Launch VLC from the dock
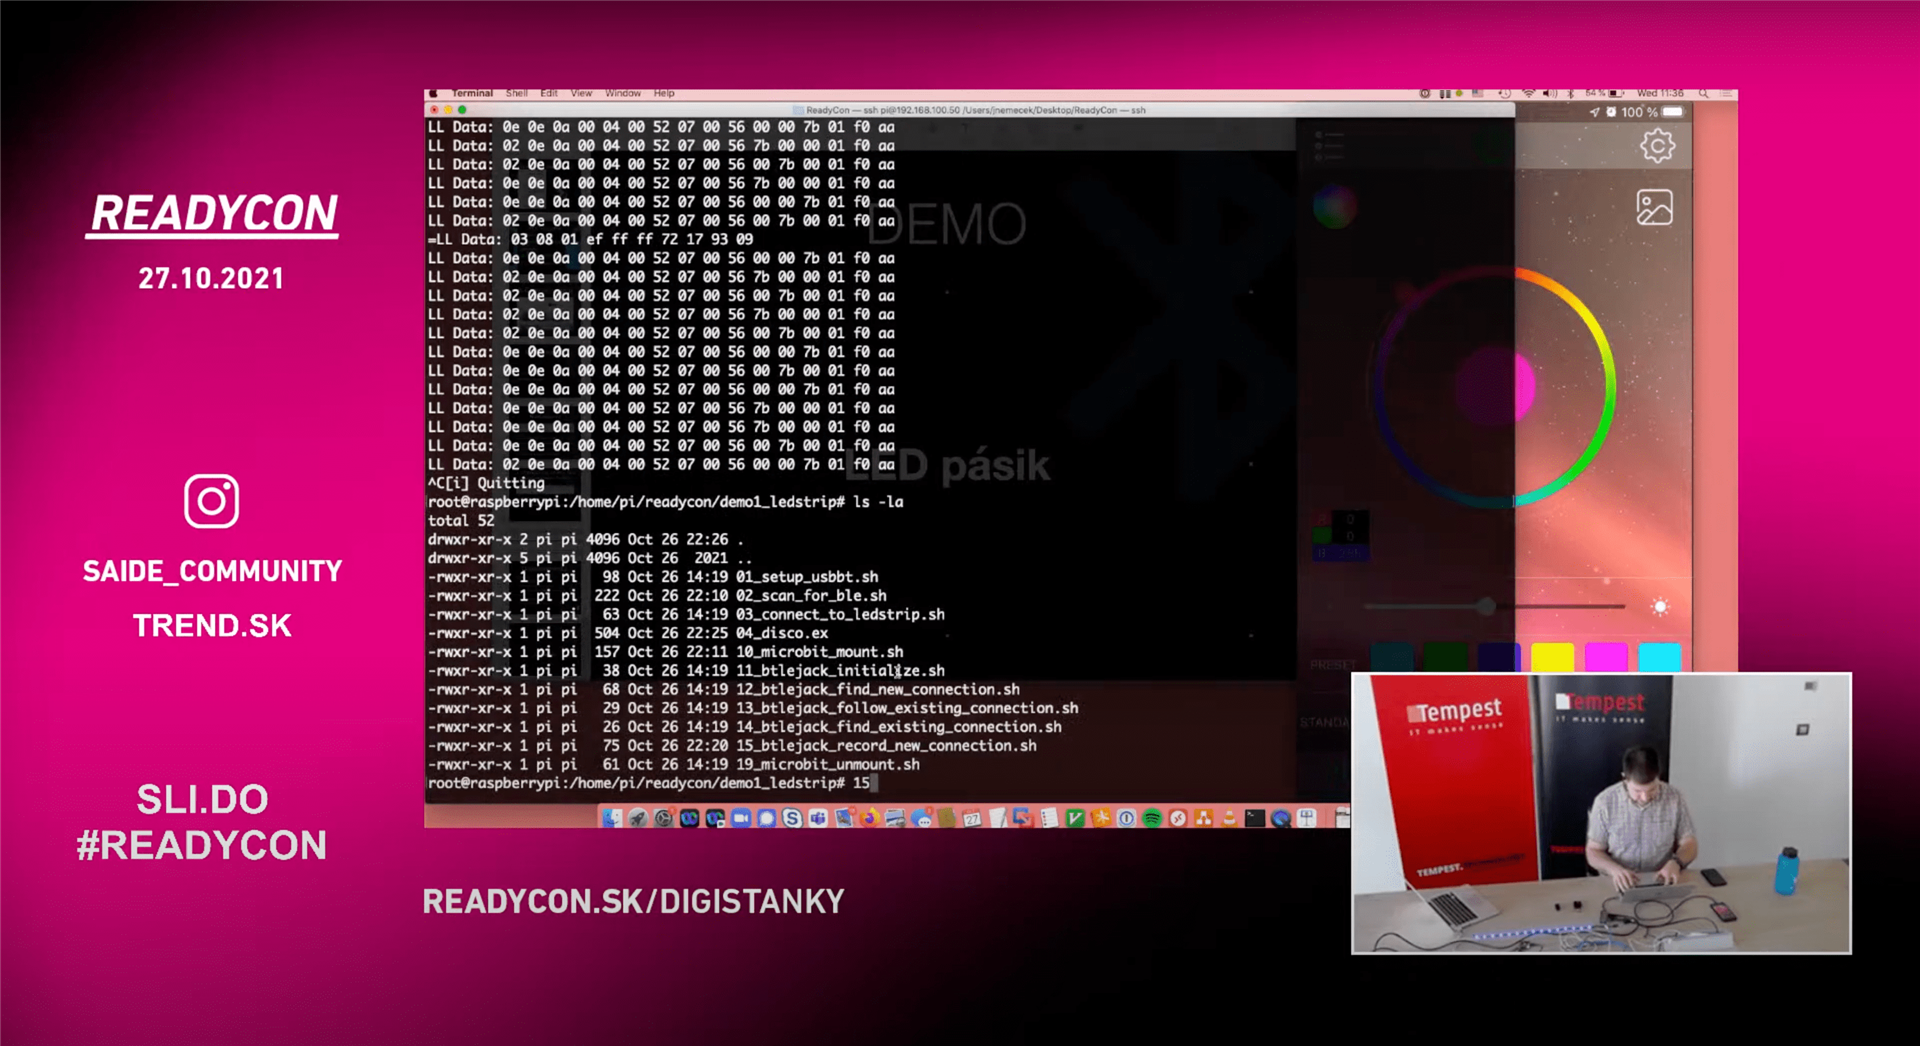This screenshot has height=1046, width=1920. 1229,818
